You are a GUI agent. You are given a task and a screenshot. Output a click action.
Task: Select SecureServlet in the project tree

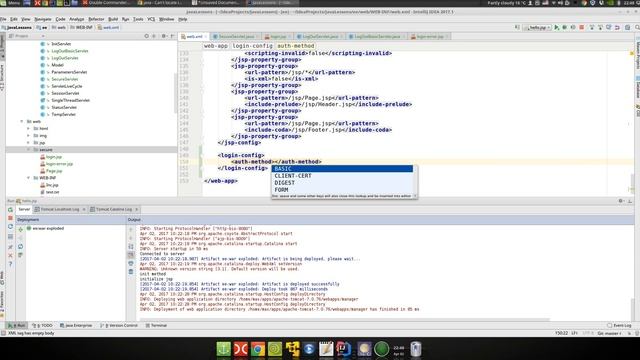(64, 79)
